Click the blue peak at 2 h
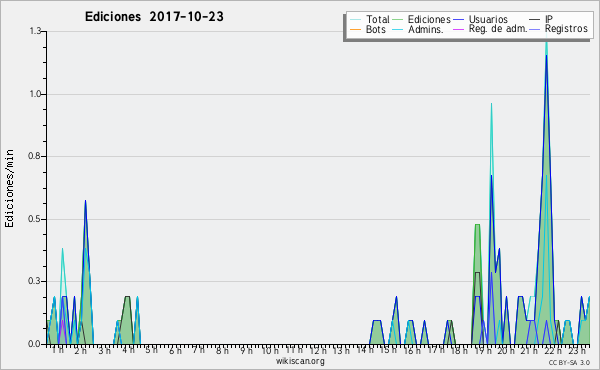This screenshot has height=370, width=600. pyautogui.click(x=85, y=201)
